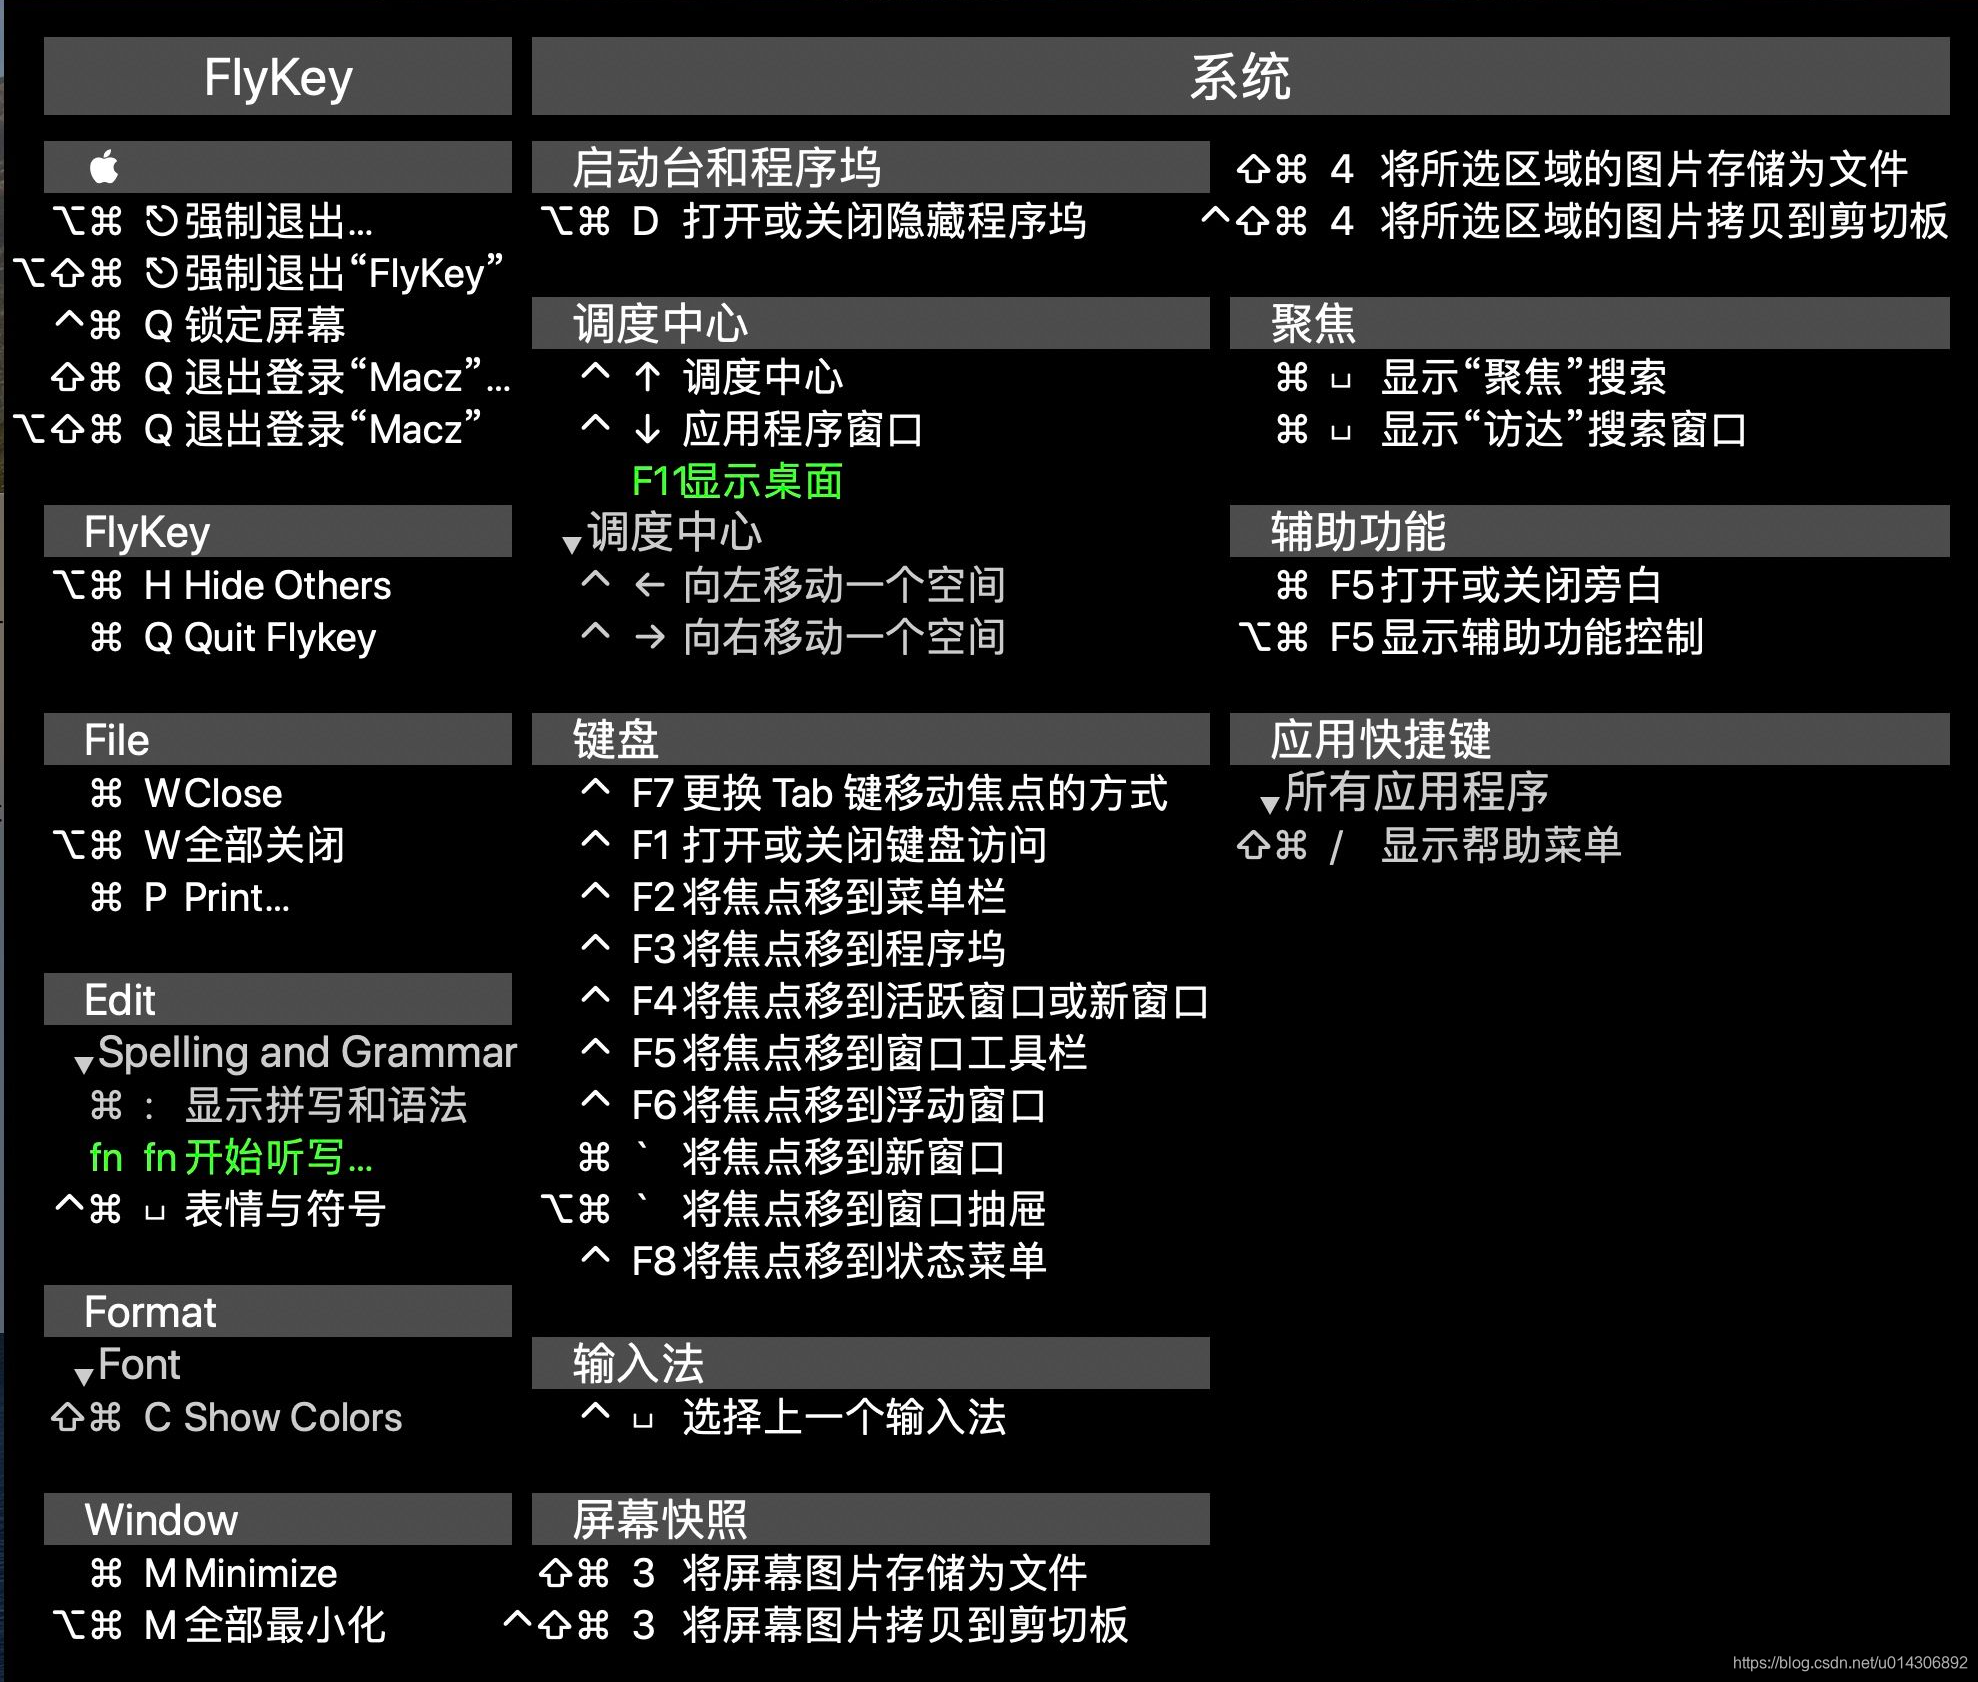Click the Apple logo icon header
Viewport: 1978px width, 1682px height.
[104, 167]
